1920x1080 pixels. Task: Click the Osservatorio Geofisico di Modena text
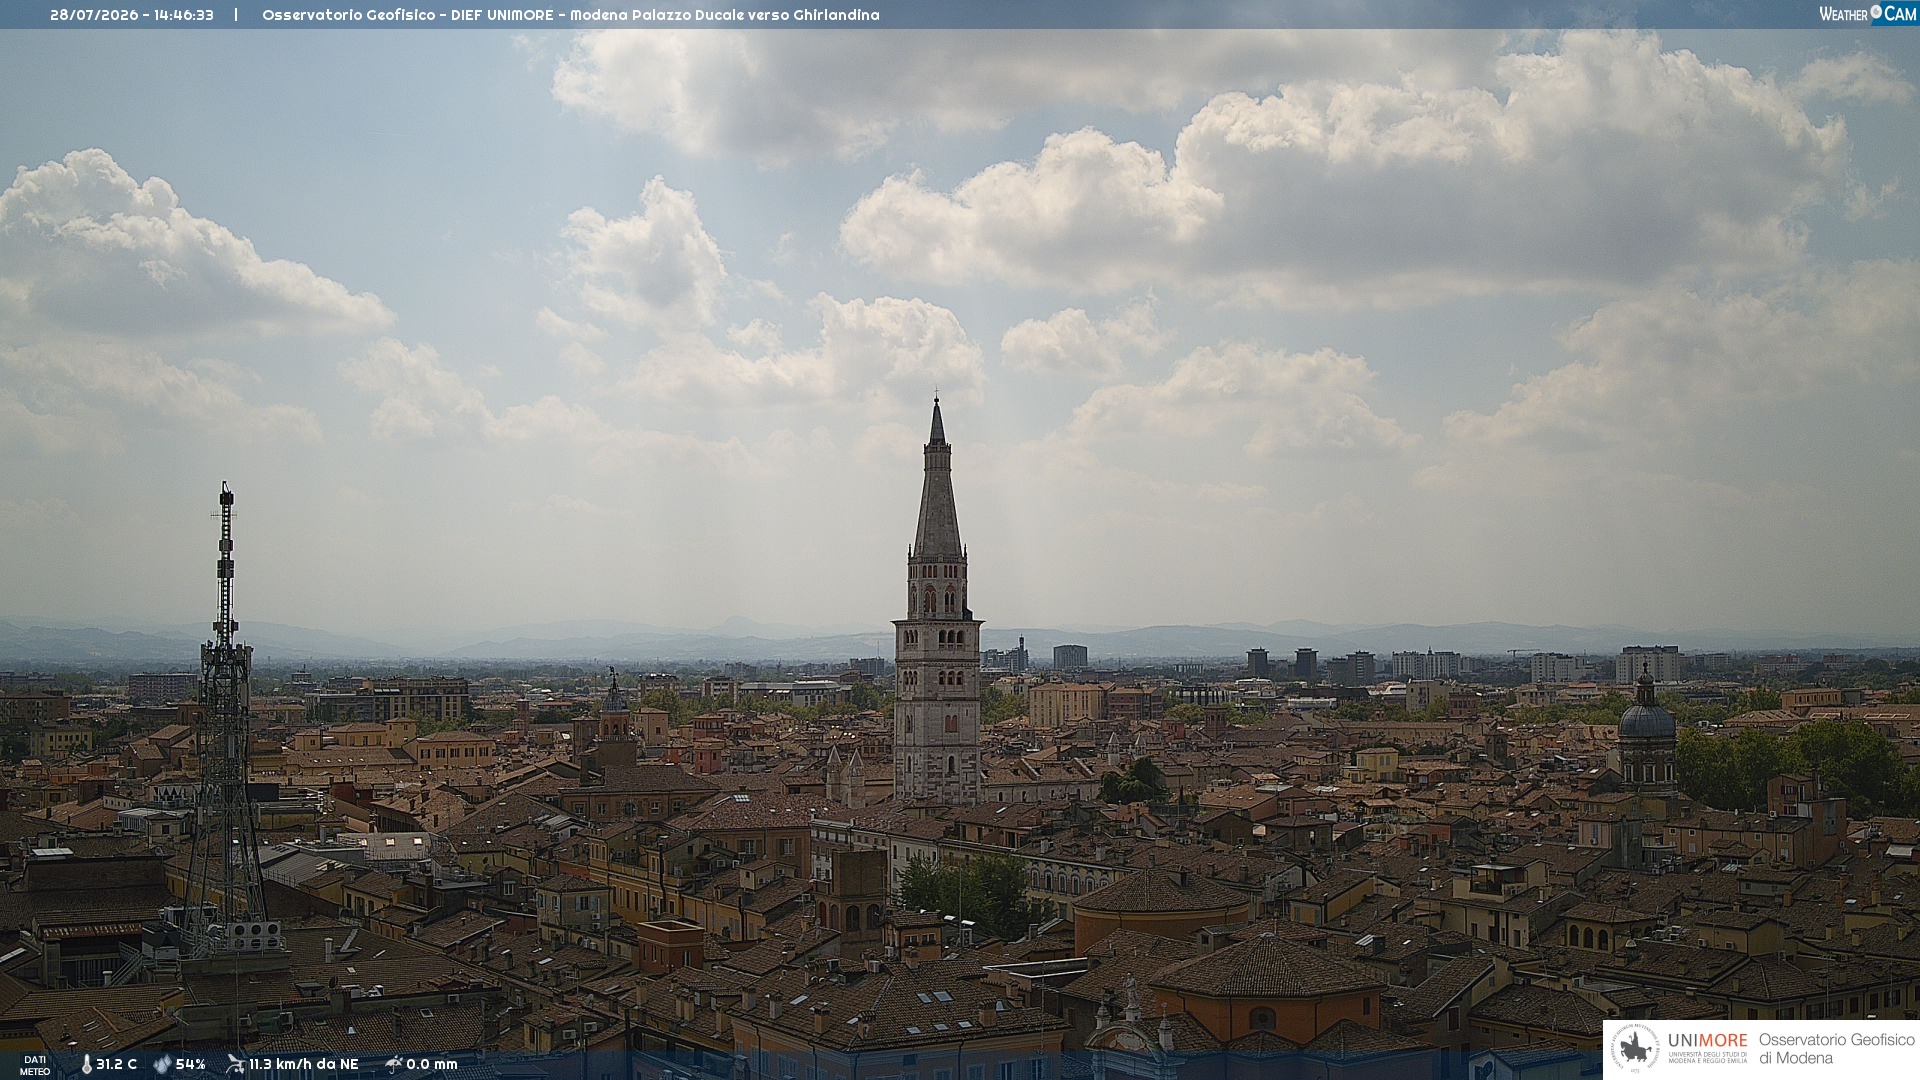pos(1836,1049)
